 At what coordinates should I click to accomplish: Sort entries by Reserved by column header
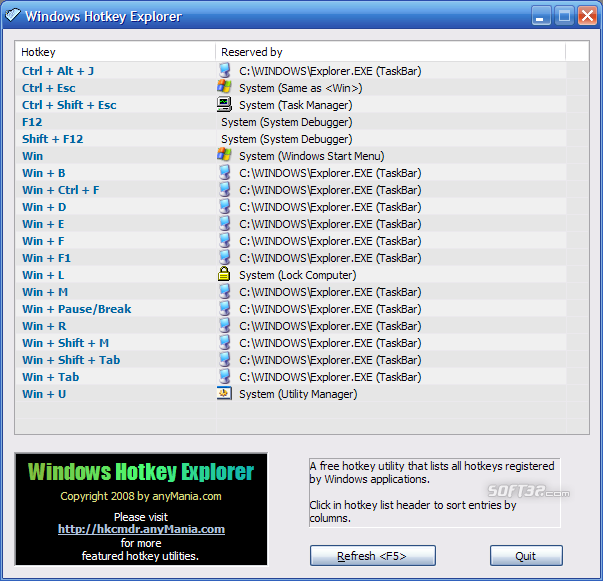(390, 52)
